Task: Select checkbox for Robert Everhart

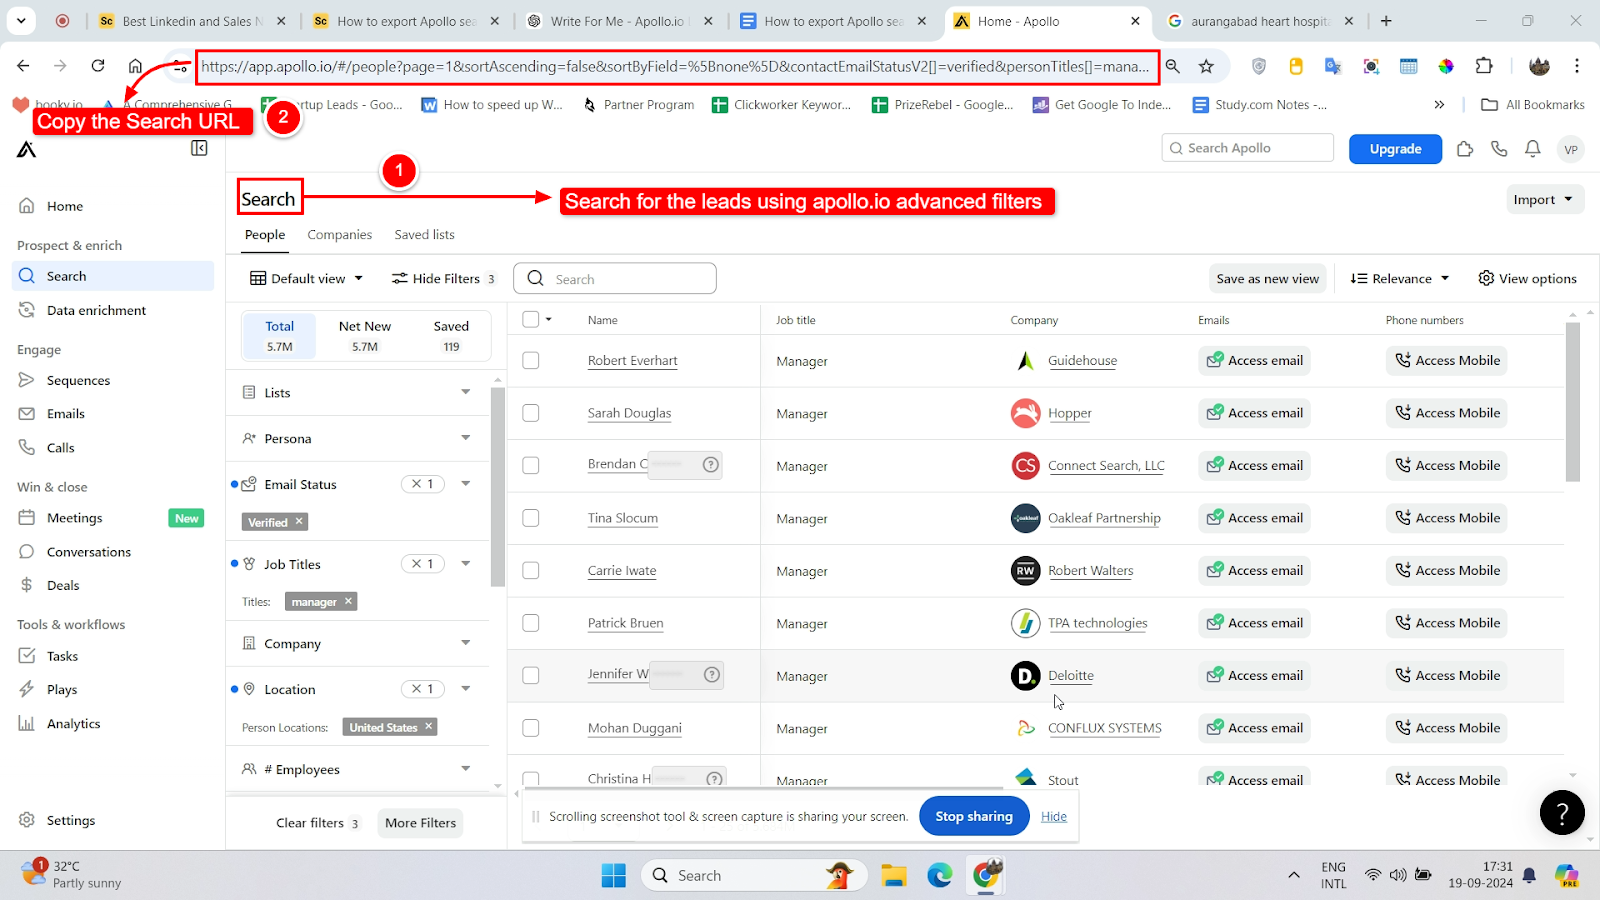Action: coord(531,360)
